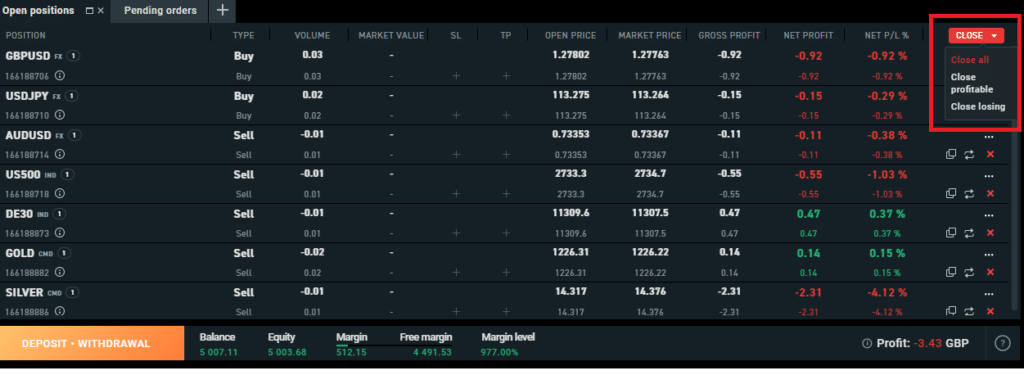Open three-dots menu for GOLD position
The height and width of the screenshot is (375, 1024).
990,254
